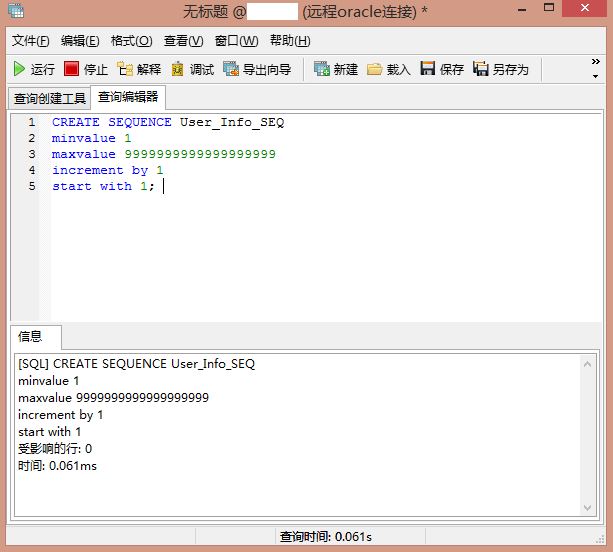Open the 窗口(W) Window menu
This screenshot has width=613, height=552.
coord(237,41)
